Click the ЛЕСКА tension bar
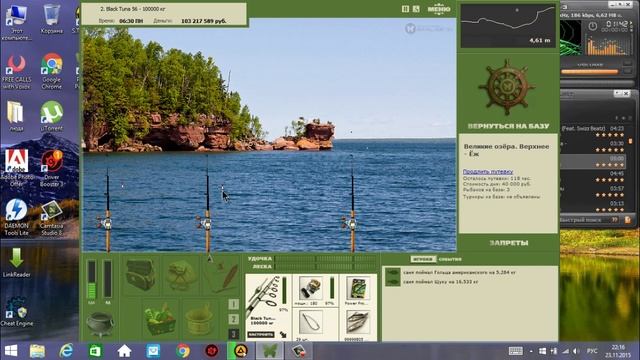The width and height of the screenshot is (640, 360). pyautogui.click(x=325, y=266)
